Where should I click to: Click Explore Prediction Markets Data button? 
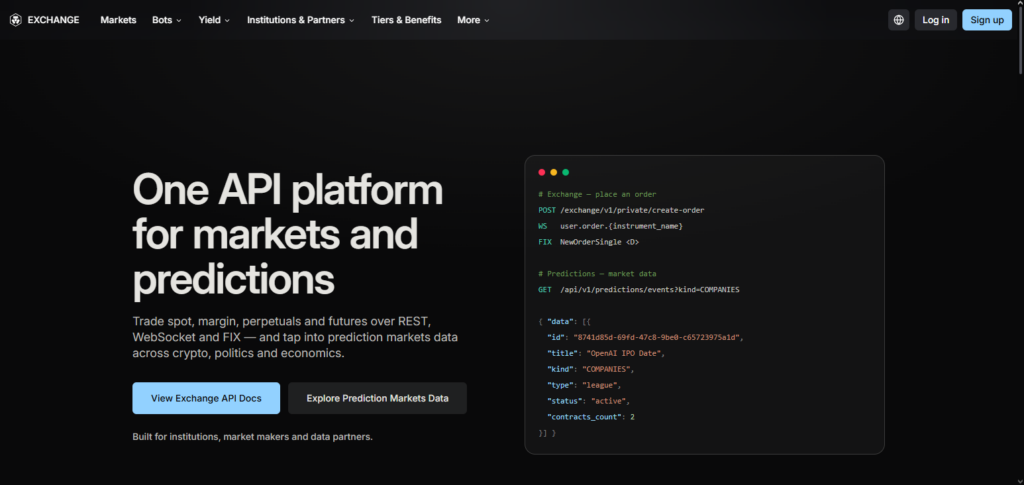click(x=377, y=398)
